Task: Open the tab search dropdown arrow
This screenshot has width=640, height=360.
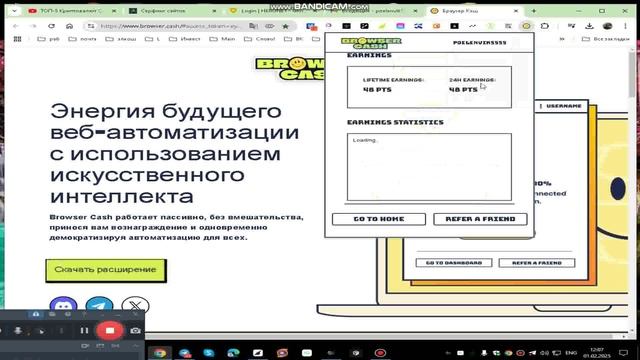Action: [x=14, y=11]
